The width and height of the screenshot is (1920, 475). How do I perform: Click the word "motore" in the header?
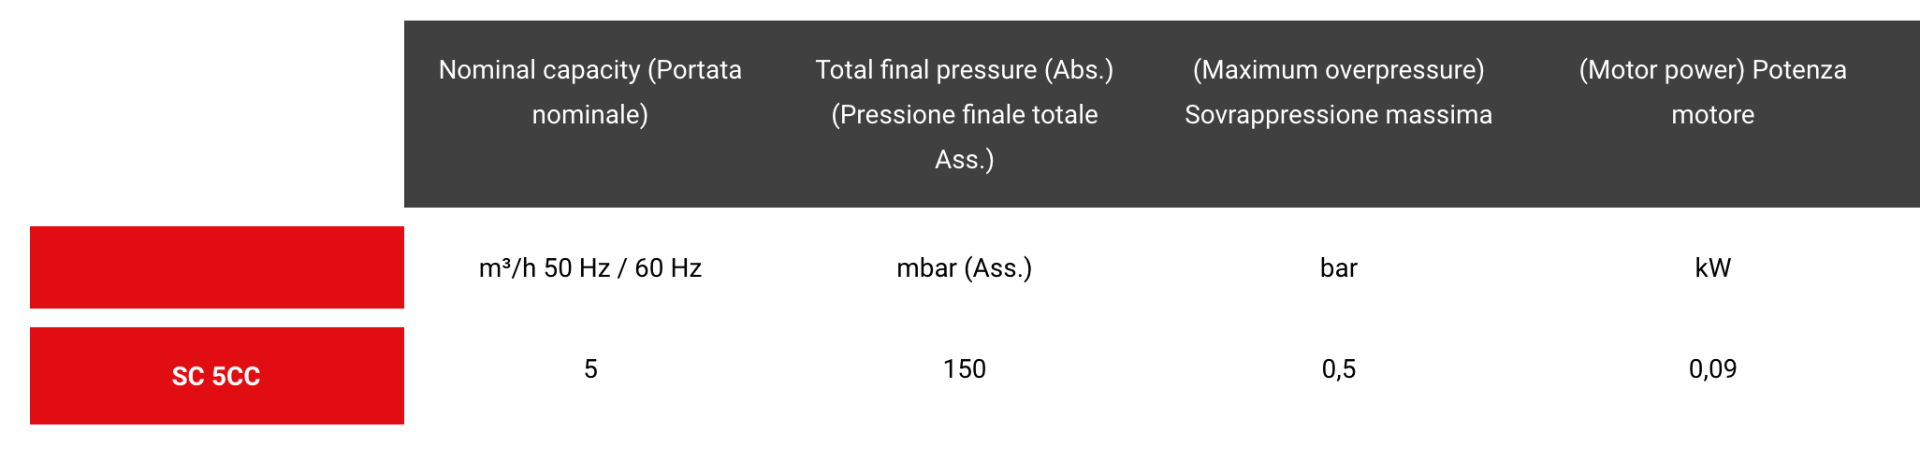(x=1712, y=115)
